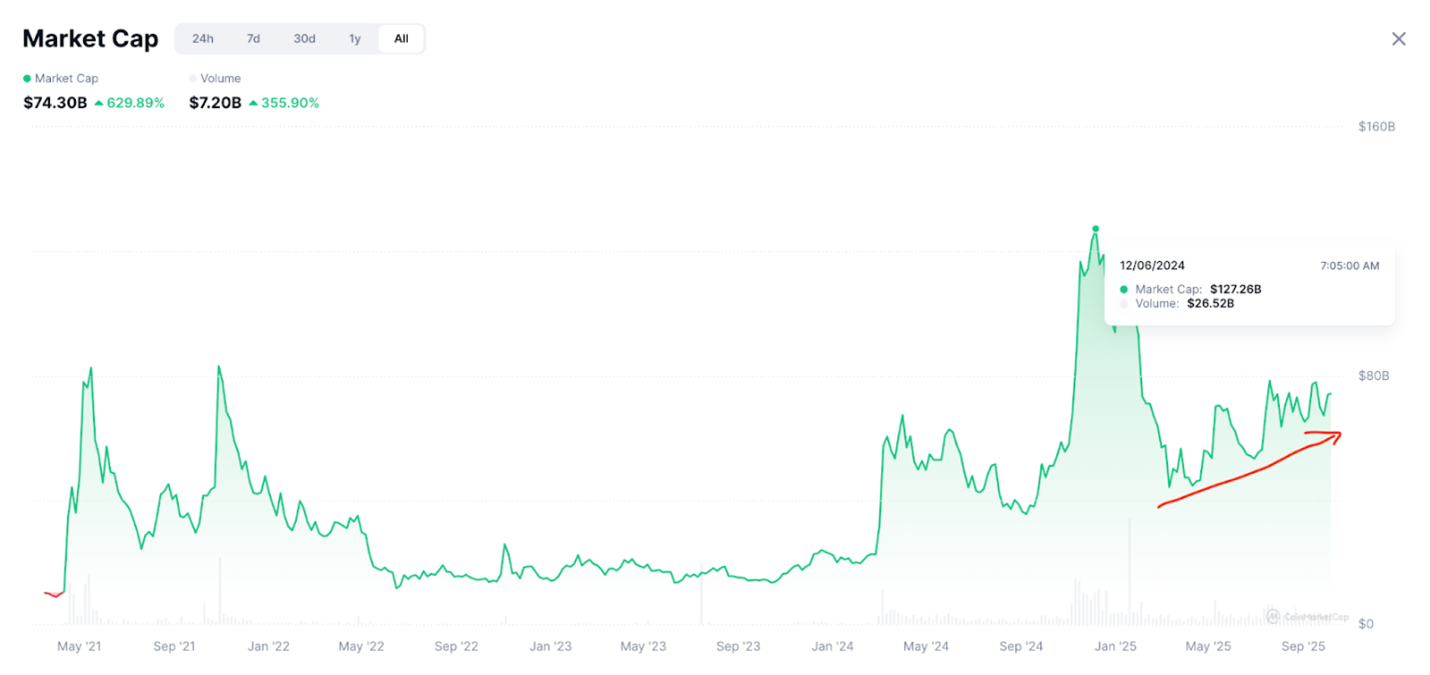Viewport: 1430px width, 675px height.
Task: Toggle the Market Cap legend green dot
Action: tap(27, 78)
